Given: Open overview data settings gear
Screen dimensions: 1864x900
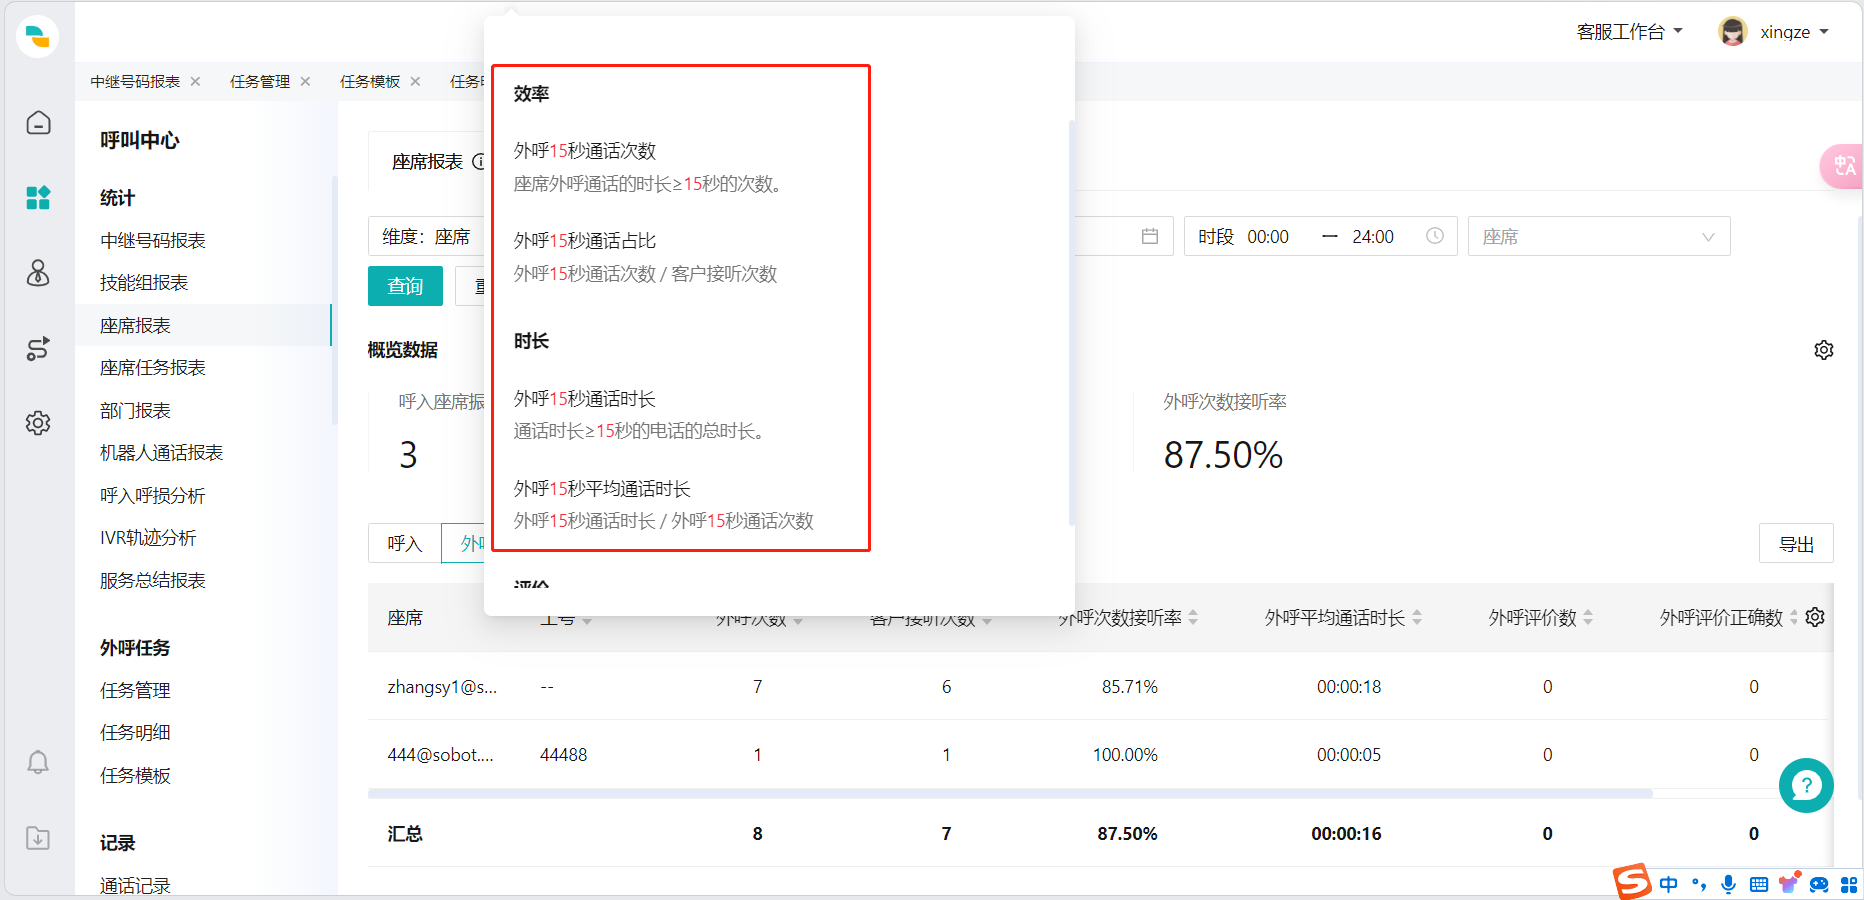Looking at the screenshot, I should 1824,350.
